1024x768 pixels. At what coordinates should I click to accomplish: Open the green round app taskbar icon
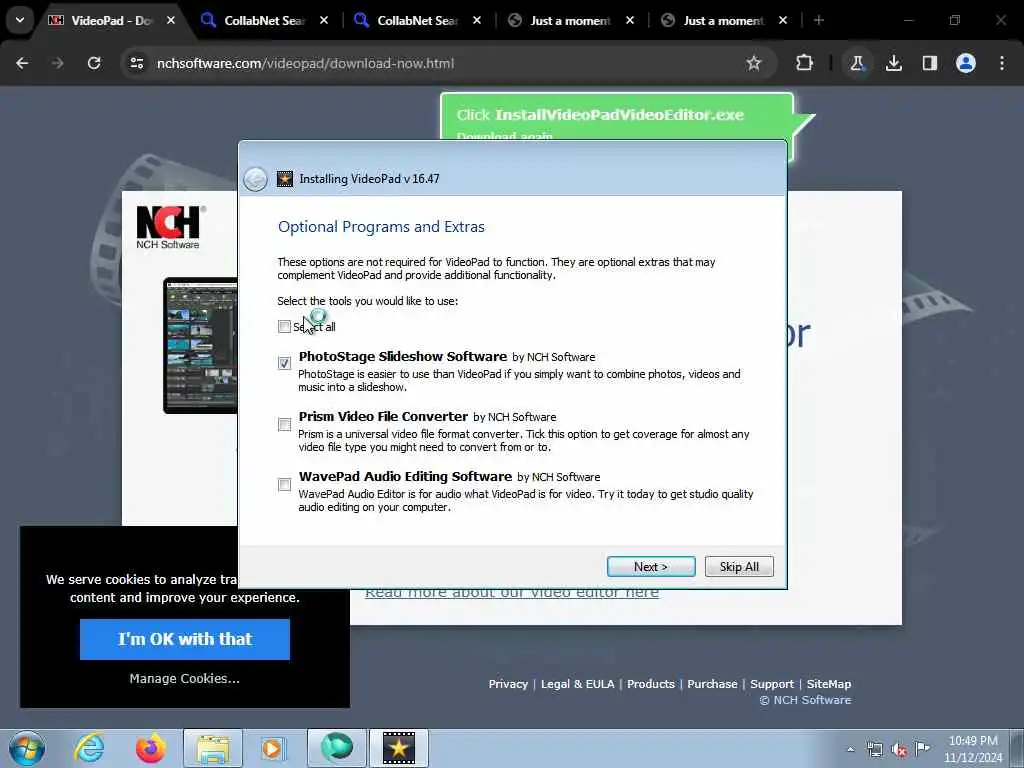337,748
